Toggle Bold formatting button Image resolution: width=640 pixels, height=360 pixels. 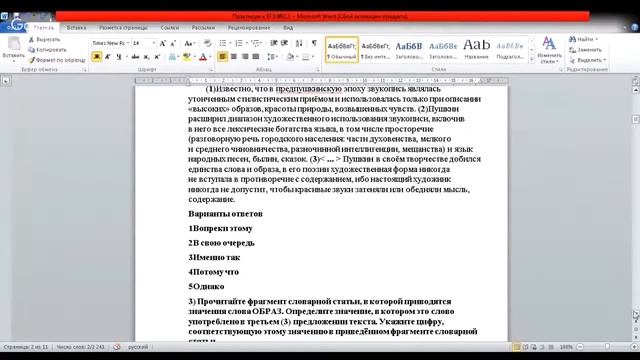(97, 57)
